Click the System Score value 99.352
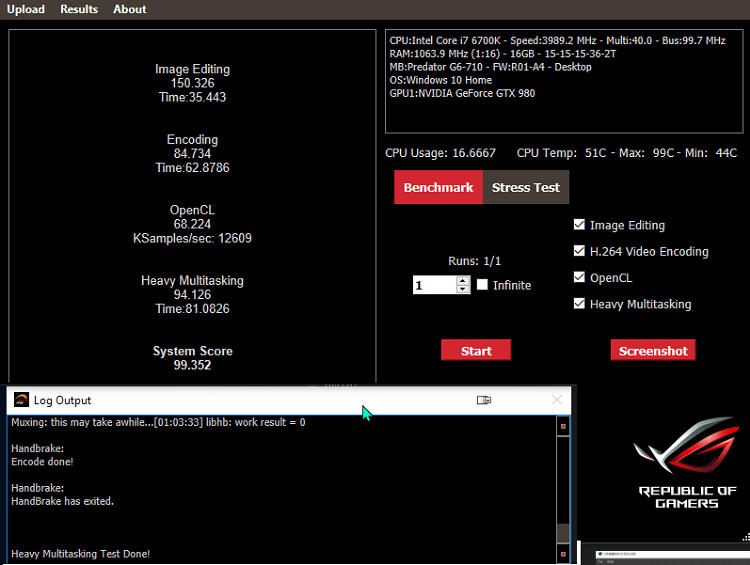The width and height of the screenshot is (750, 565). [x=192, y=365]
